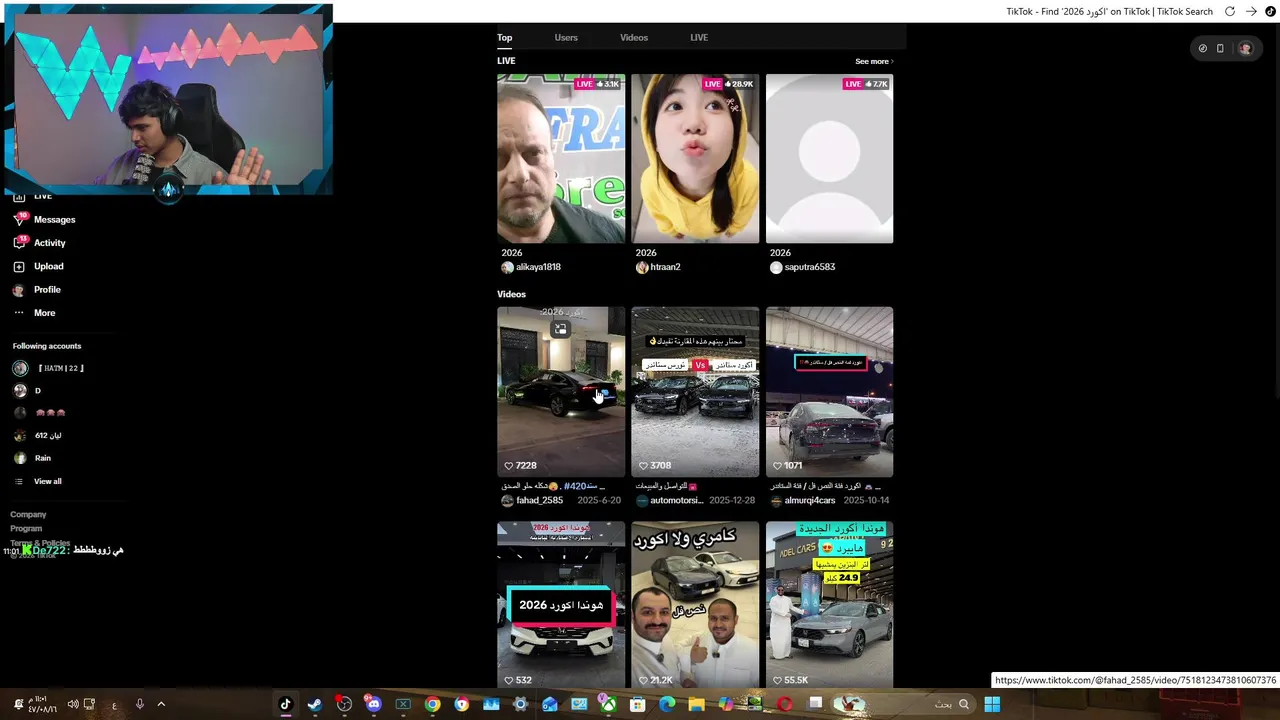Click the date text 2025-12-28
The height and width of the screenshot is (720, 1280).
(x=733, y=500)
